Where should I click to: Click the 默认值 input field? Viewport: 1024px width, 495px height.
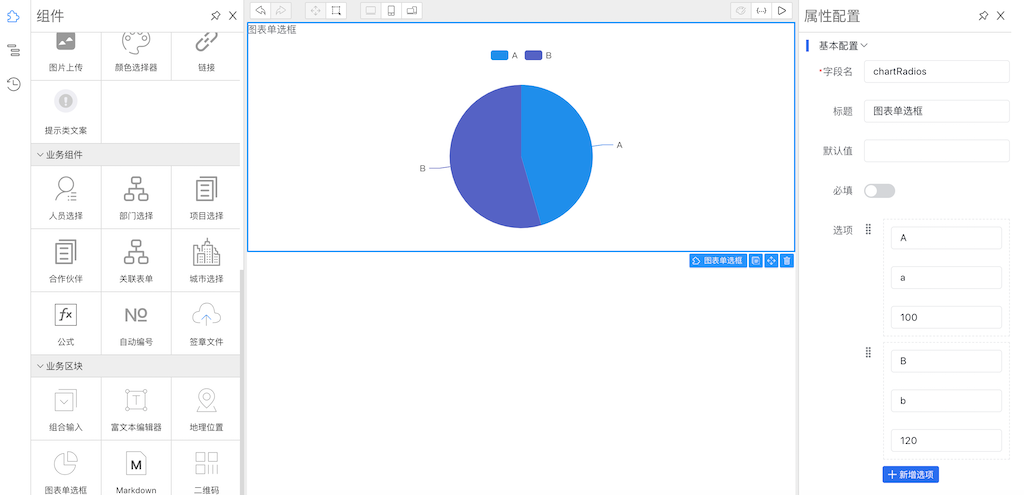(x=936, y=151)
